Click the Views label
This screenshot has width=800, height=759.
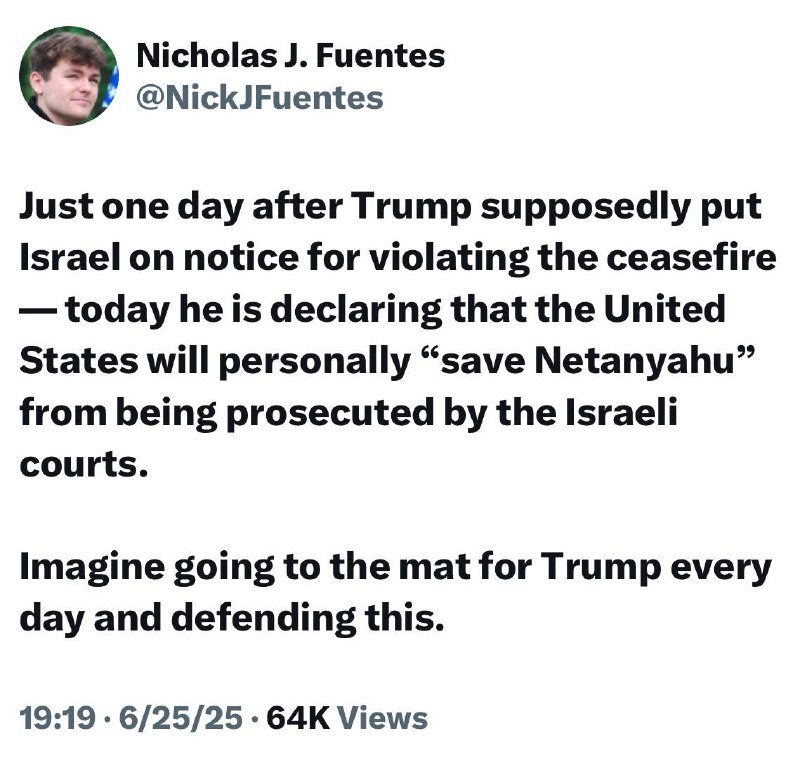(x=383, y=718)
